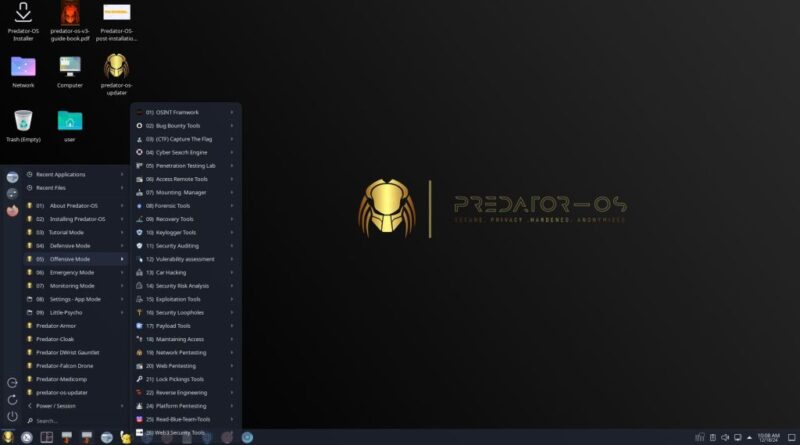Open the Predator-OS Installer desktop icon
The width and height of the screenshot is (800, 445).
[x=23, y=21]
